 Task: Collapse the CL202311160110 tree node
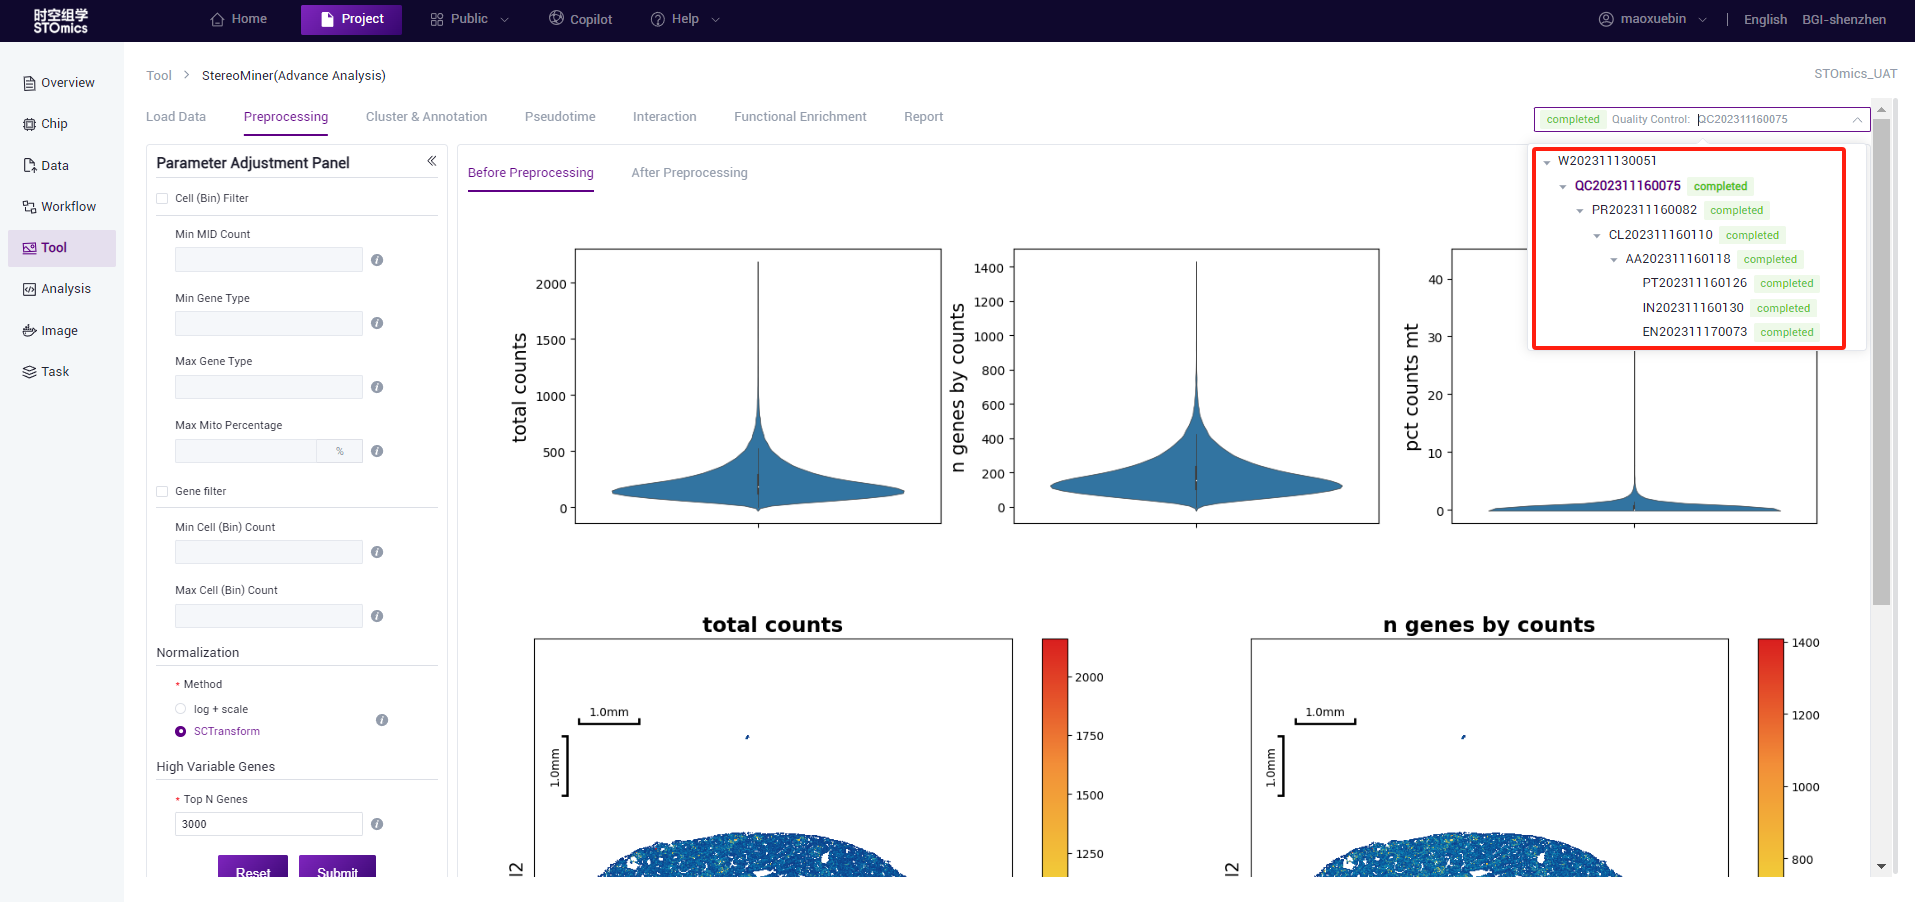click(x=1597, y=236)
